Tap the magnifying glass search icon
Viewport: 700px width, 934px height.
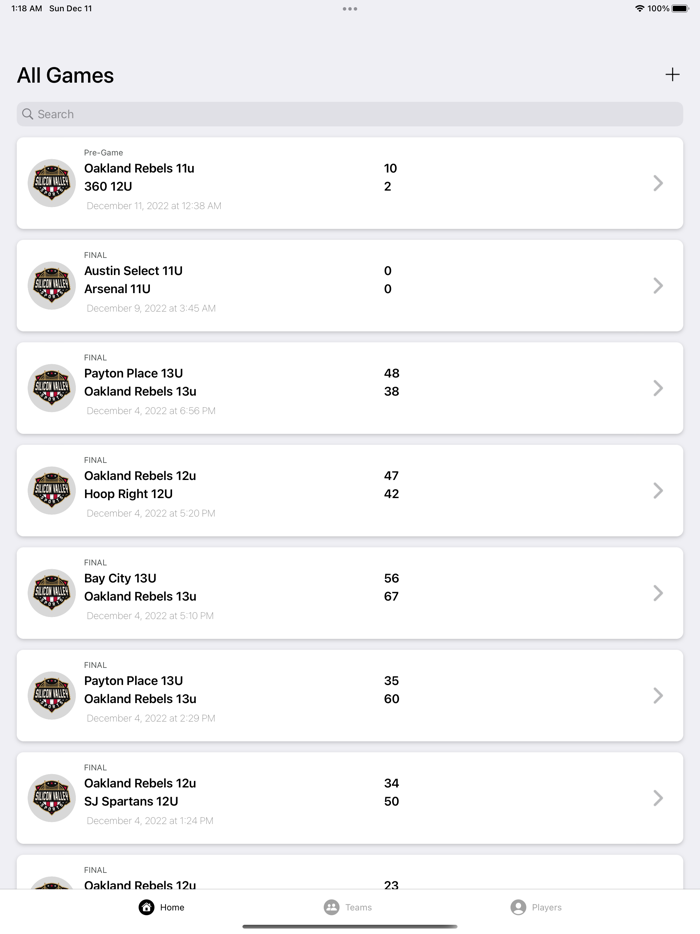pos(27,114)
